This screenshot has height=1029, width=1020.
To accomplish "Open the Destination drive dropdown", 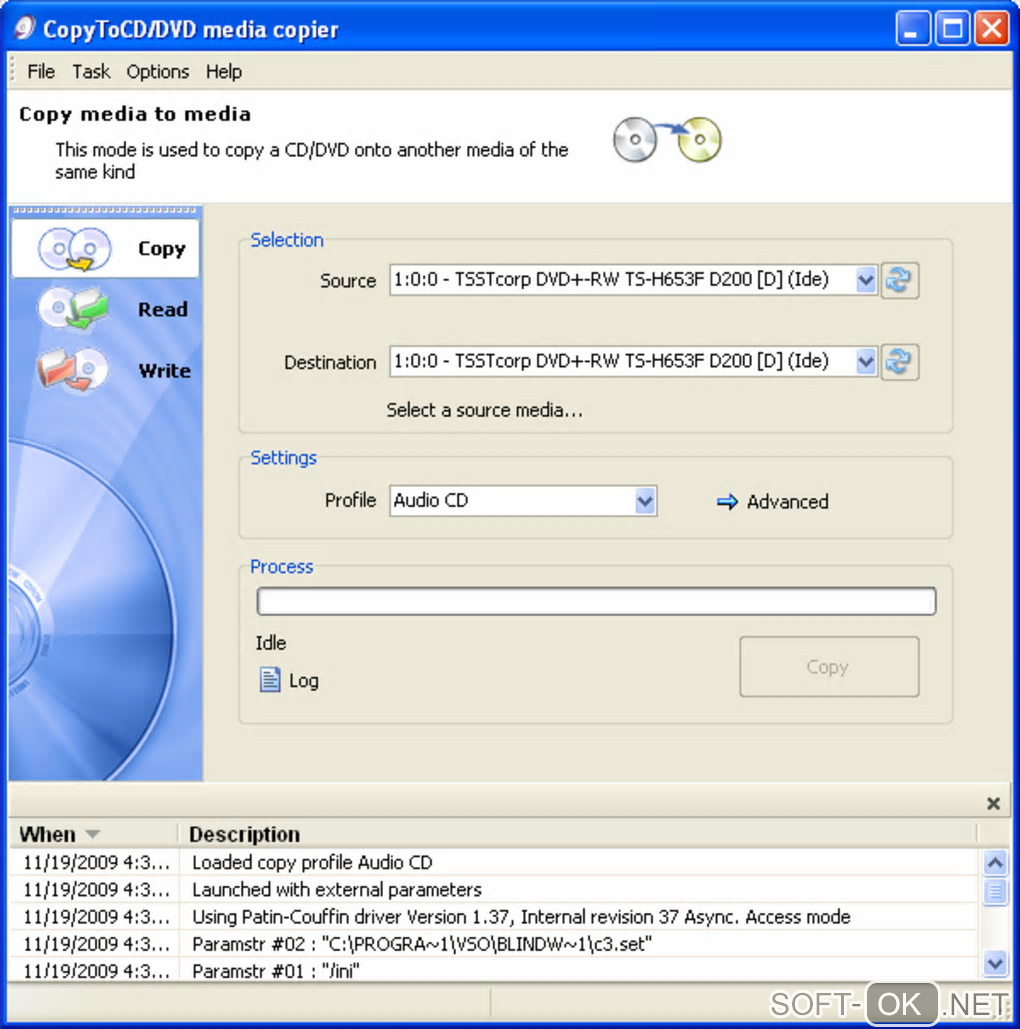I will coord(866,362).
